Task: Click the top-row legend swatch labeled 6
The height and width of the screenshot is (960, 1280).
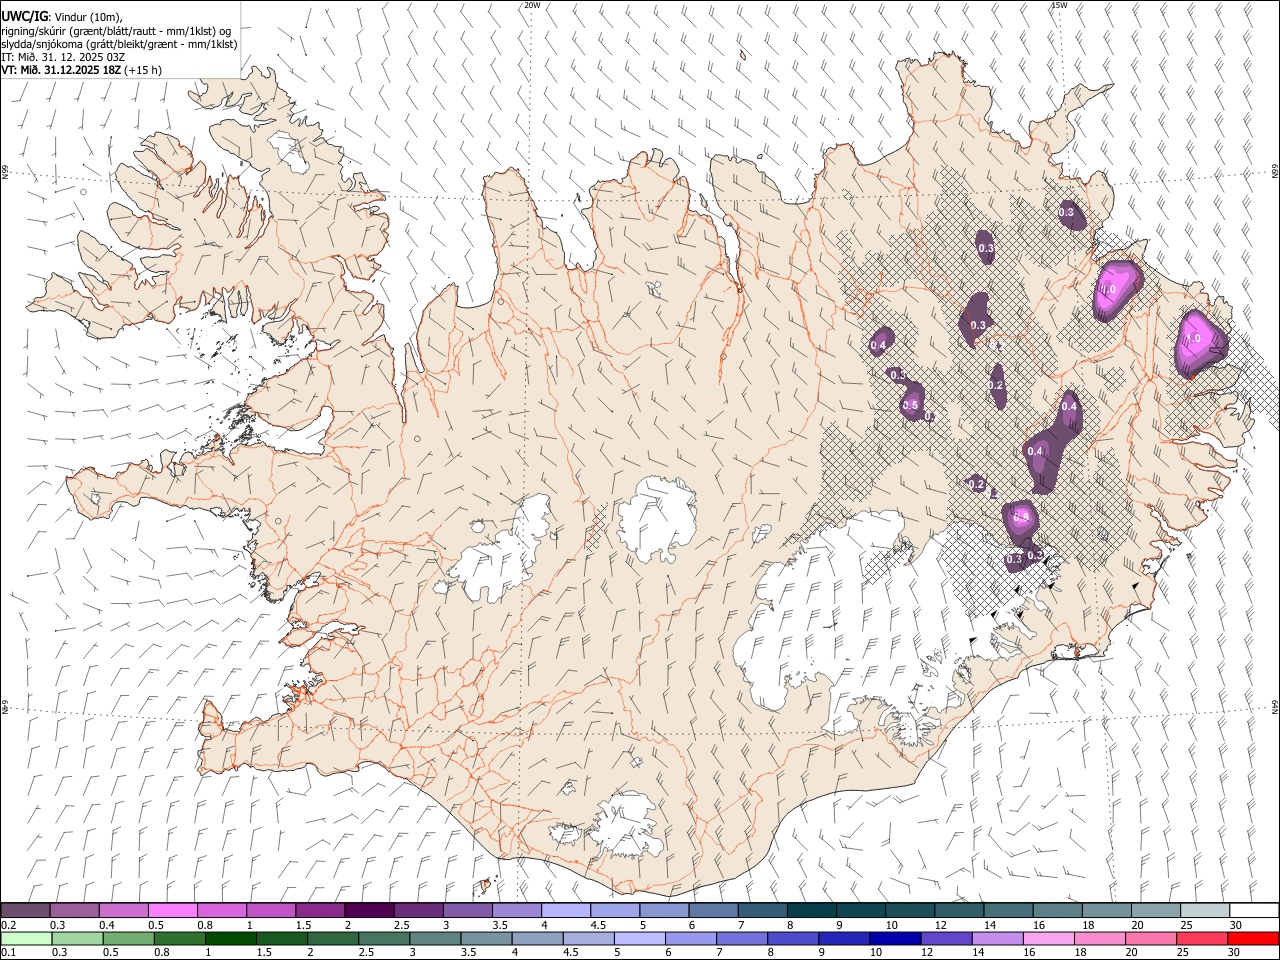Action: (x=713, y=910)
